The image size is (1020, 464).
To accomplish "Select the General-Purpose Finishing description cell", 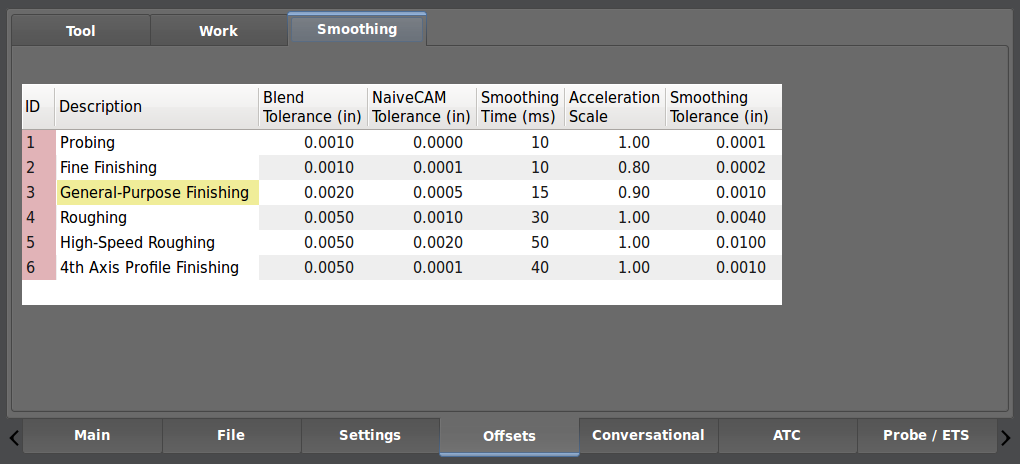I will coord(155,192).
